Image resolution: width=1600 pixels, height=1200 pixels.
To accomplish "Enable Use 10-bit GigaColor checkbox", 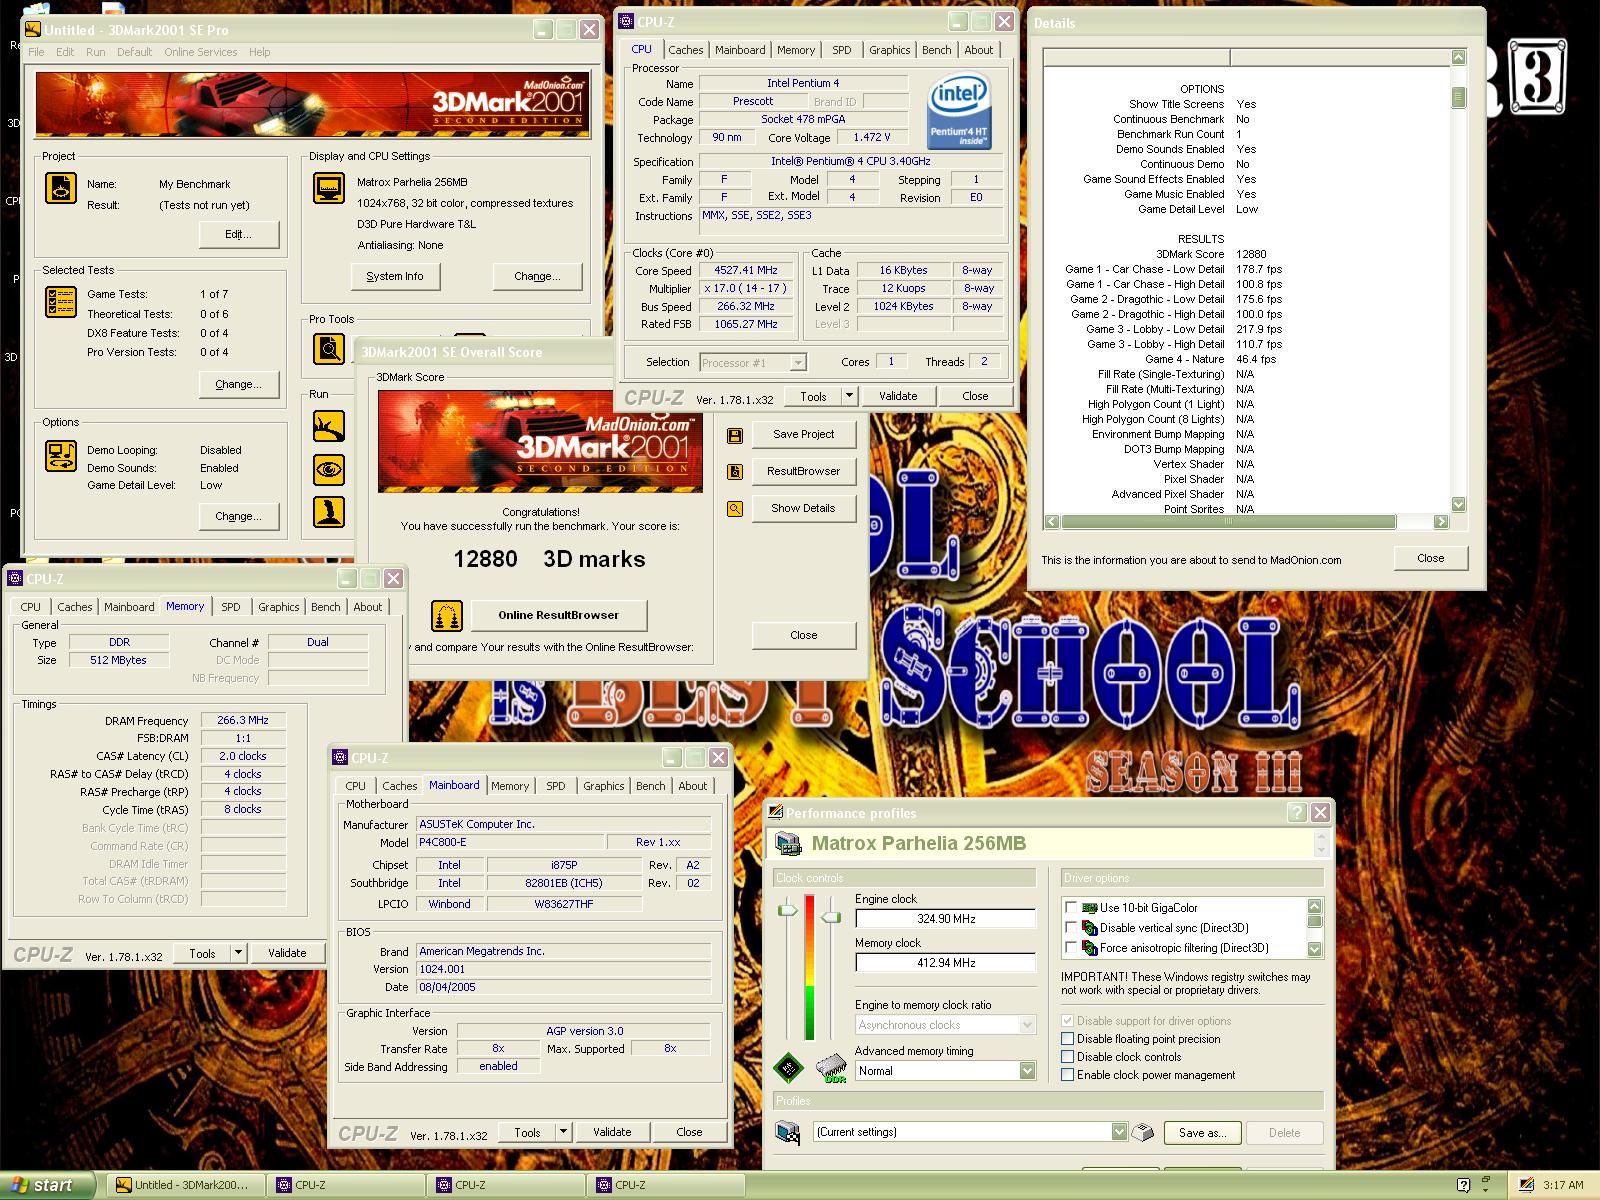I will tap(1071, 908).
